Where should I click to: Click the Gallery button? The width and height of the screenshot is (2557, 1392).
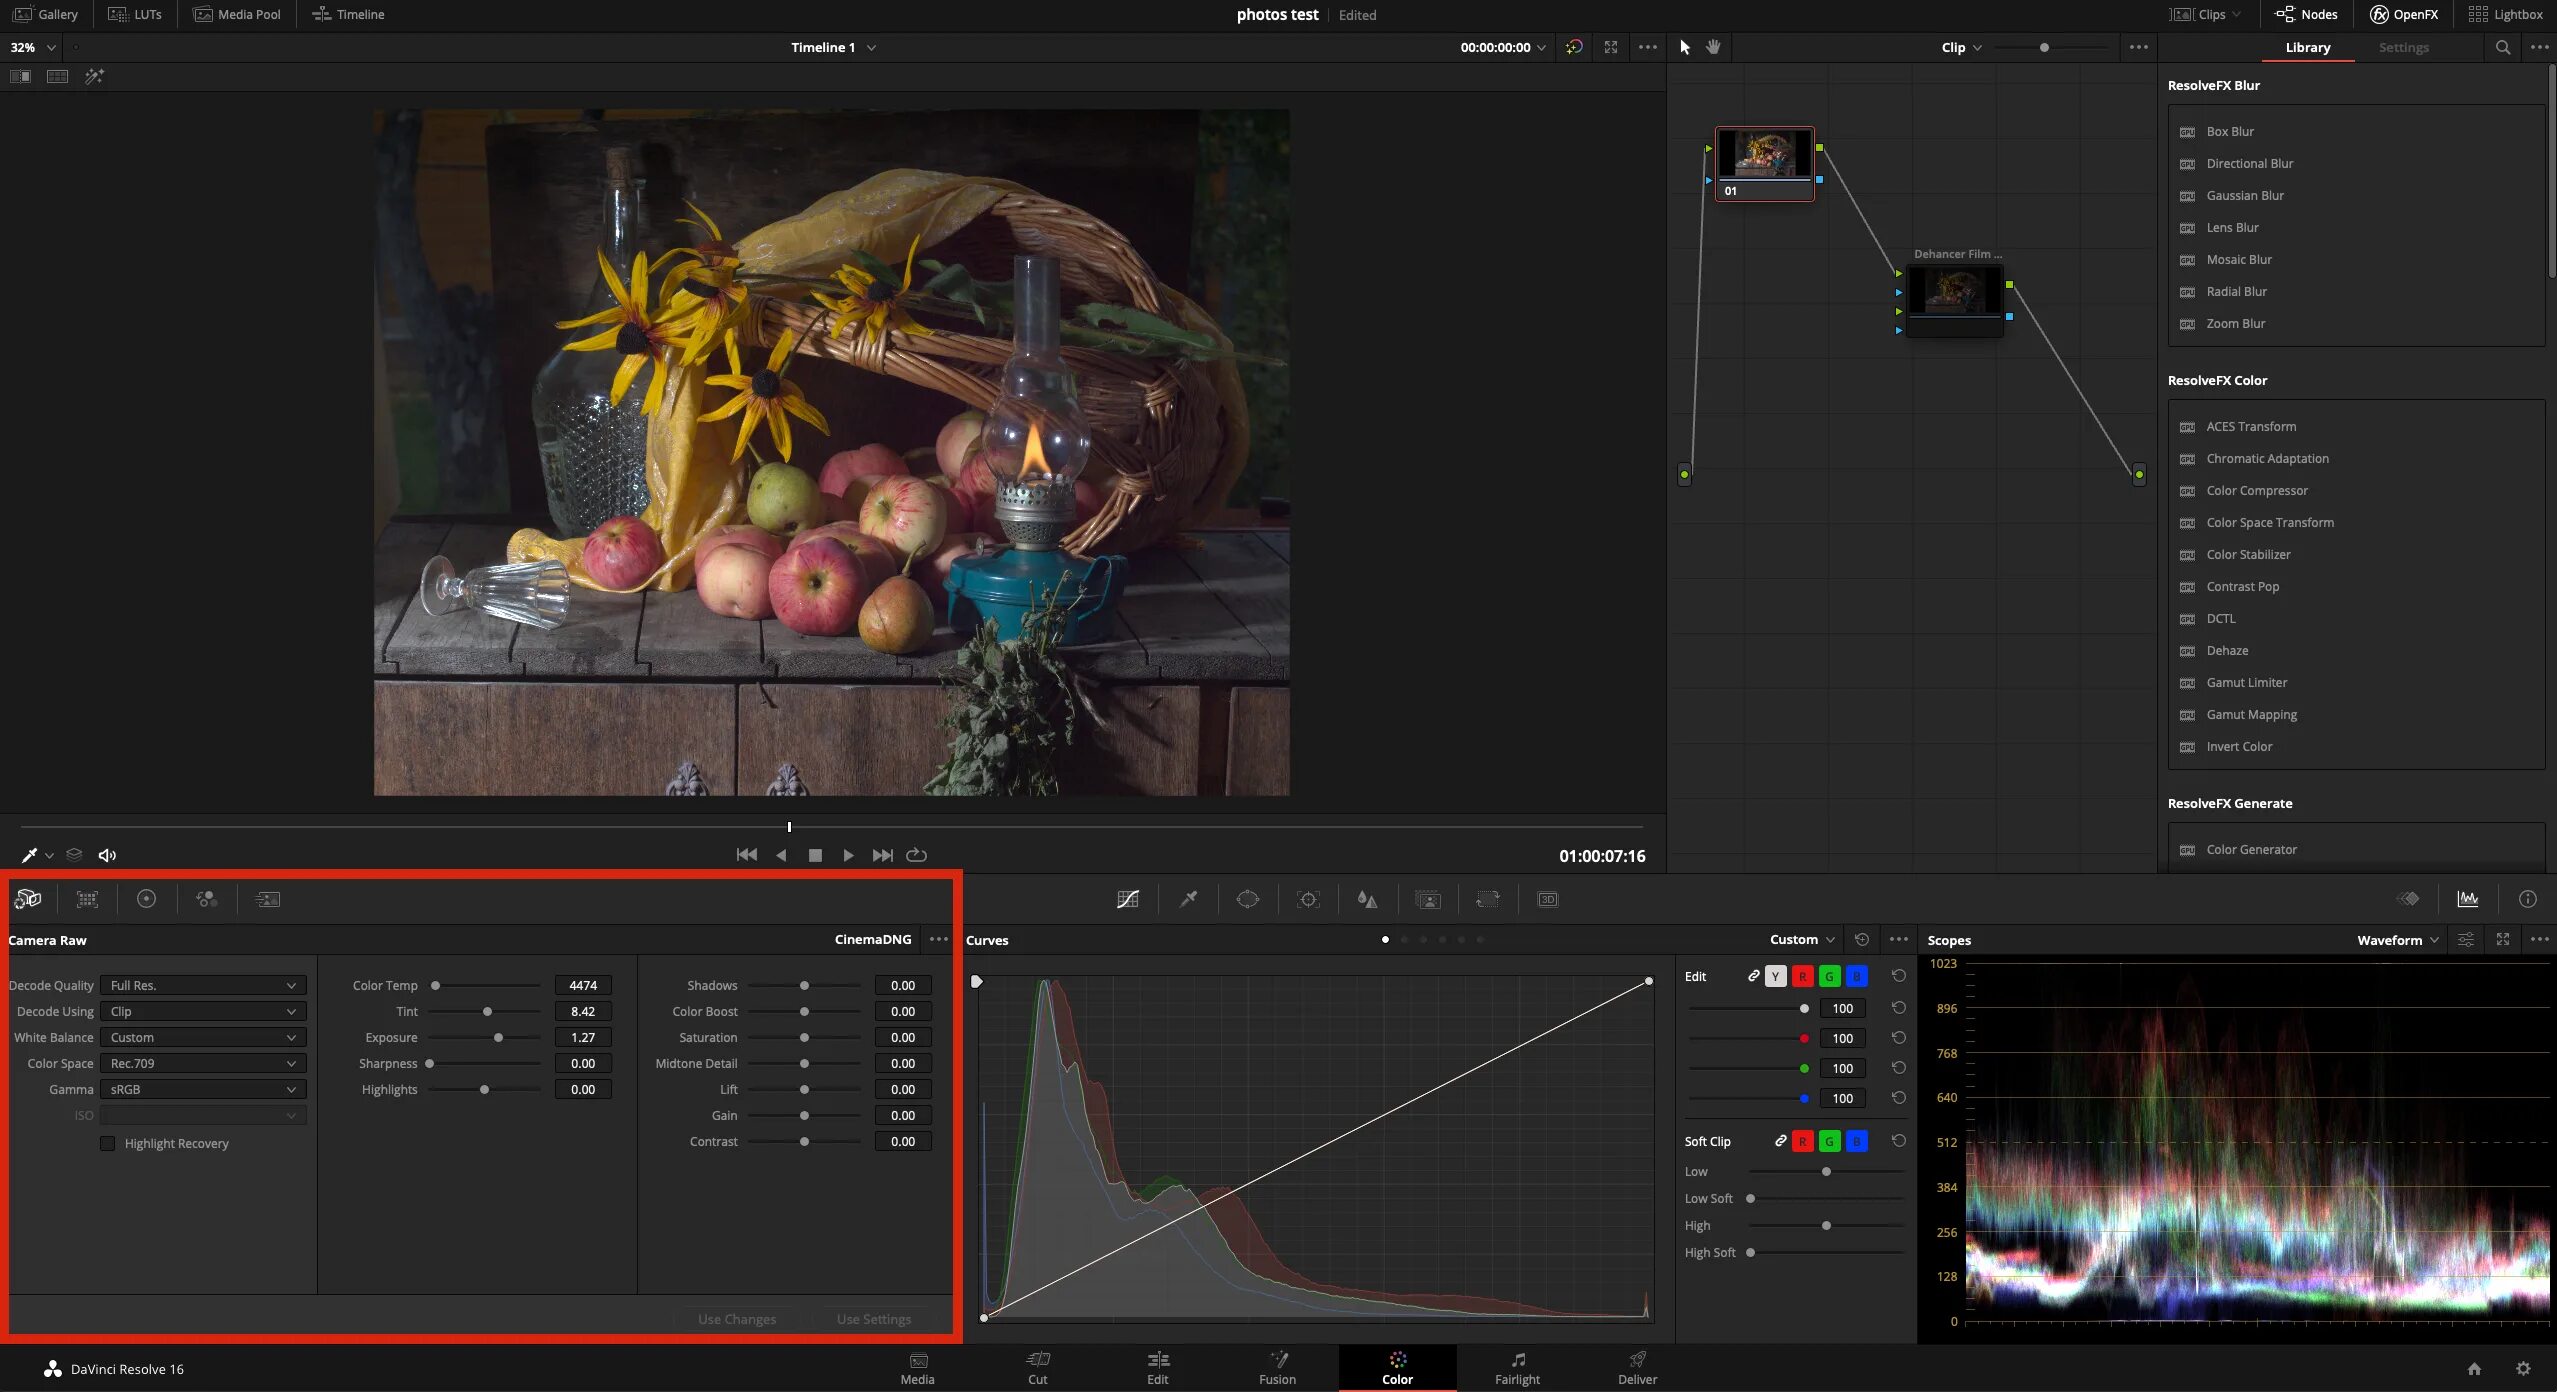tap(45, 14)
